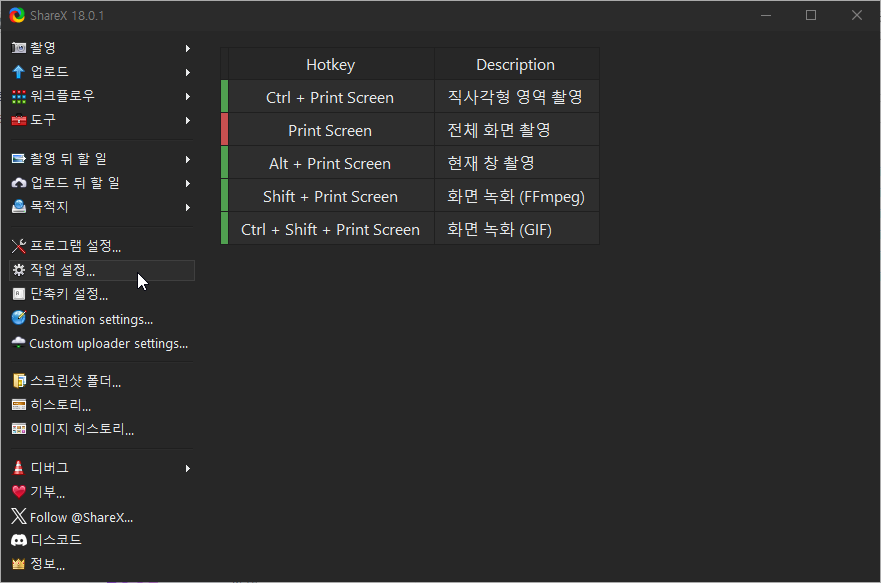
Task: Expand the 워크플로우 submenu arrow
Action: (188, 97)
